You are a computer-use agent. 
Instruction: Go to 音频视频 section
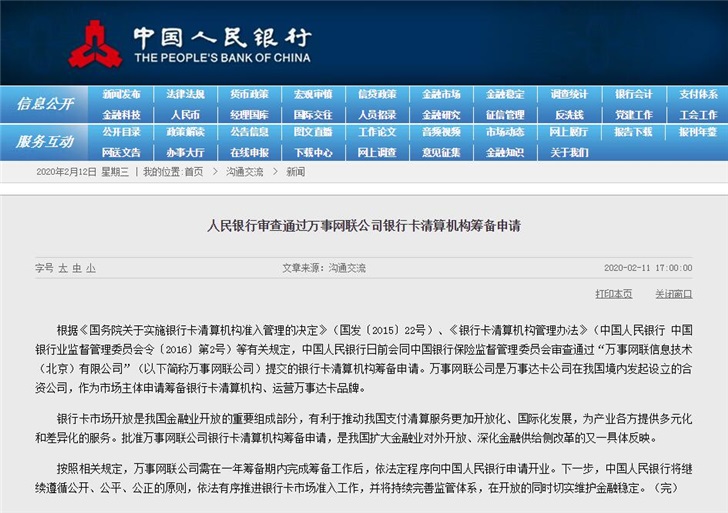[441, 132]
